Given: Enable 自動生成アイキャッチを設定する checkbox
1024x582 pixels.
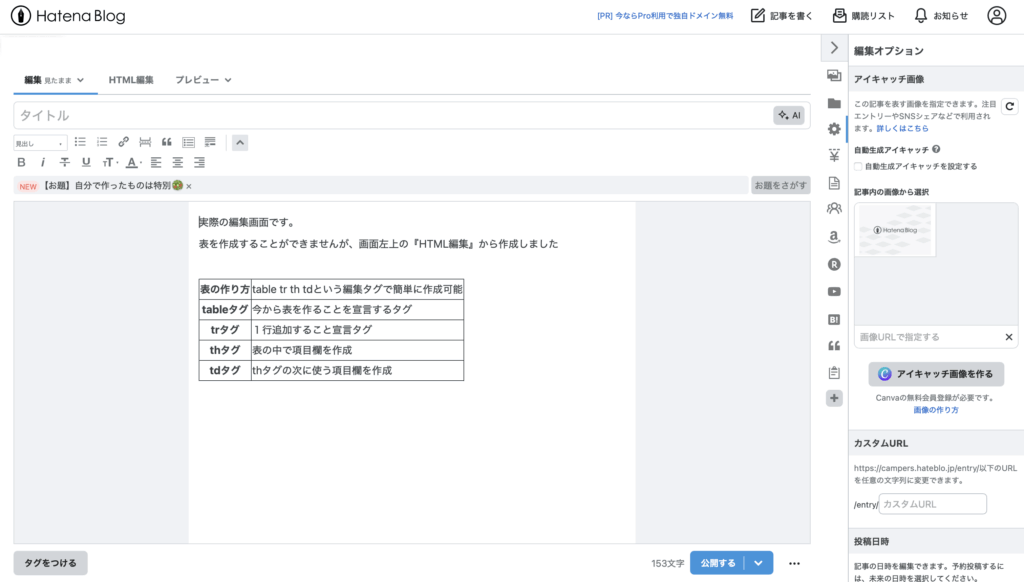Looking at the screenshot, I should (x=858, y=166).
